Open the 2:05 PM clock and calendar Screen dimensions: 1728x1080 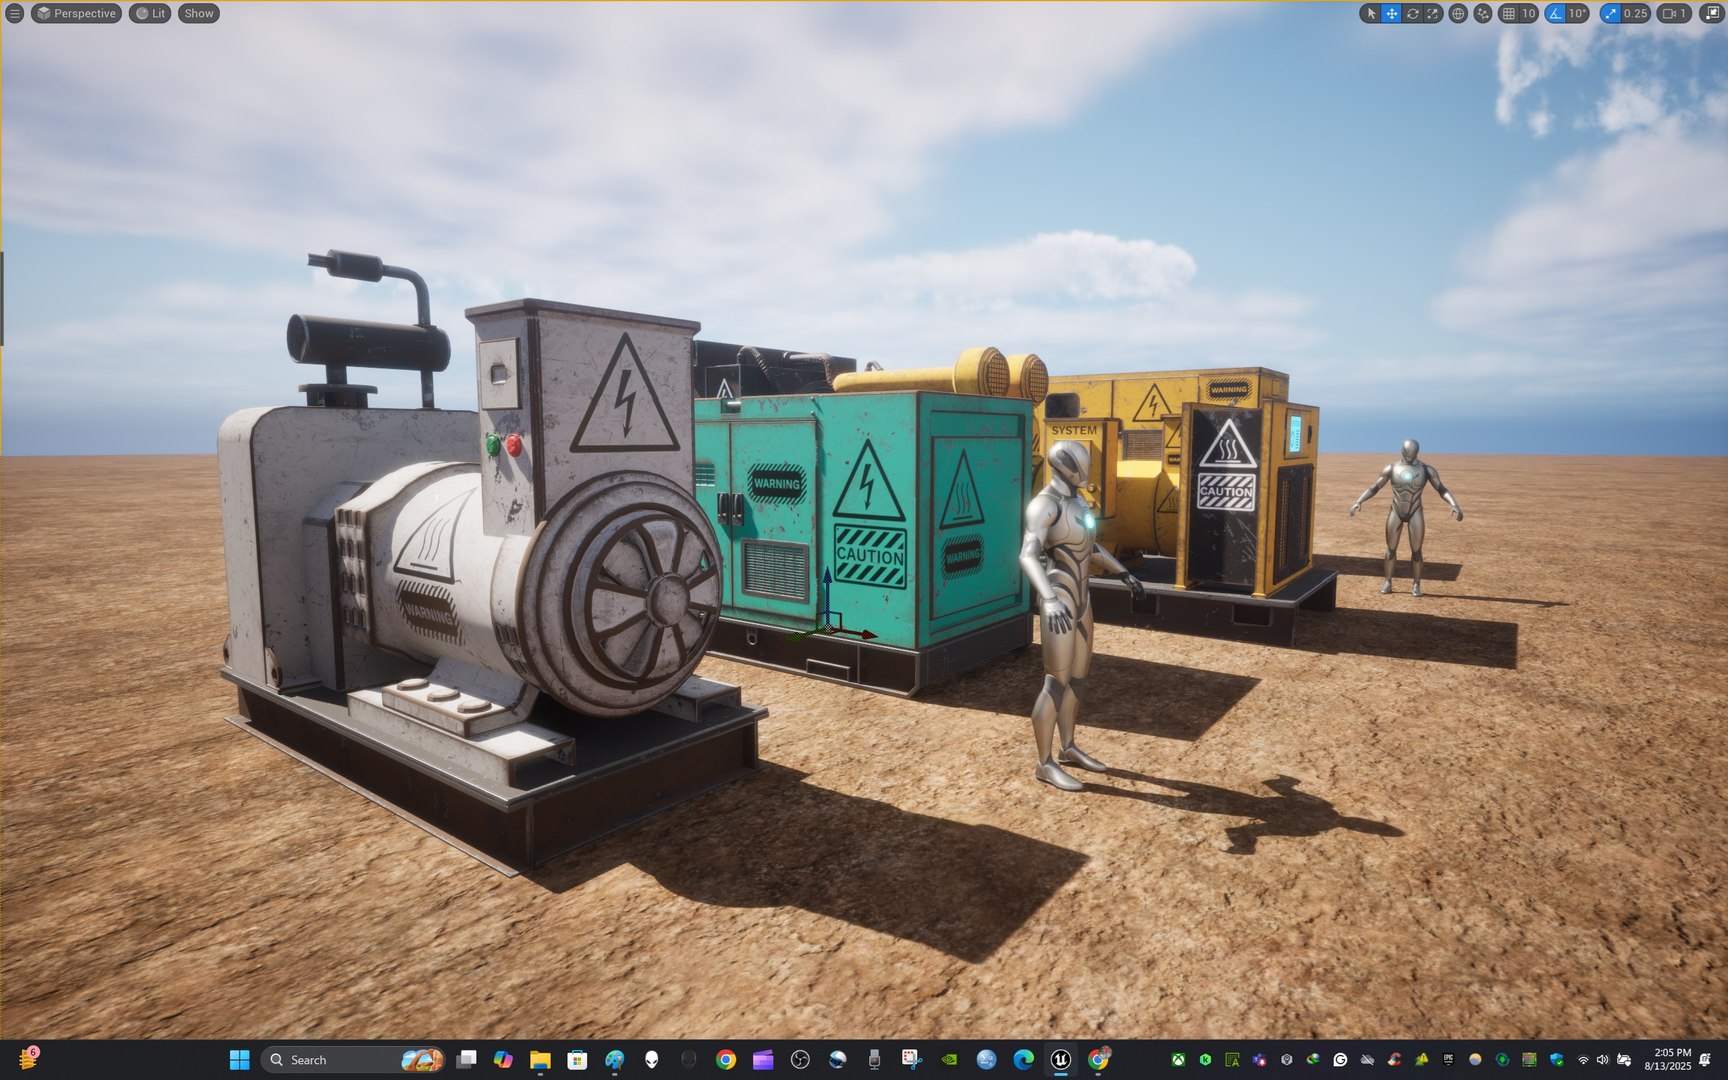(1668, 1060)
